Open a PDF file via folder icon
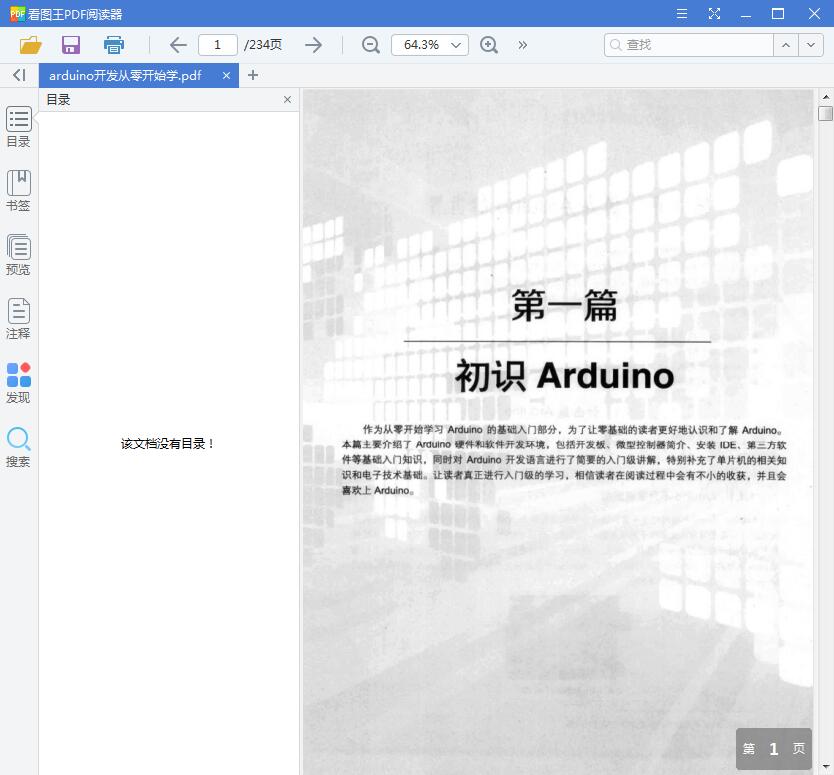The height and width of the screenshot is (775, 834). [x=29, y=44]
